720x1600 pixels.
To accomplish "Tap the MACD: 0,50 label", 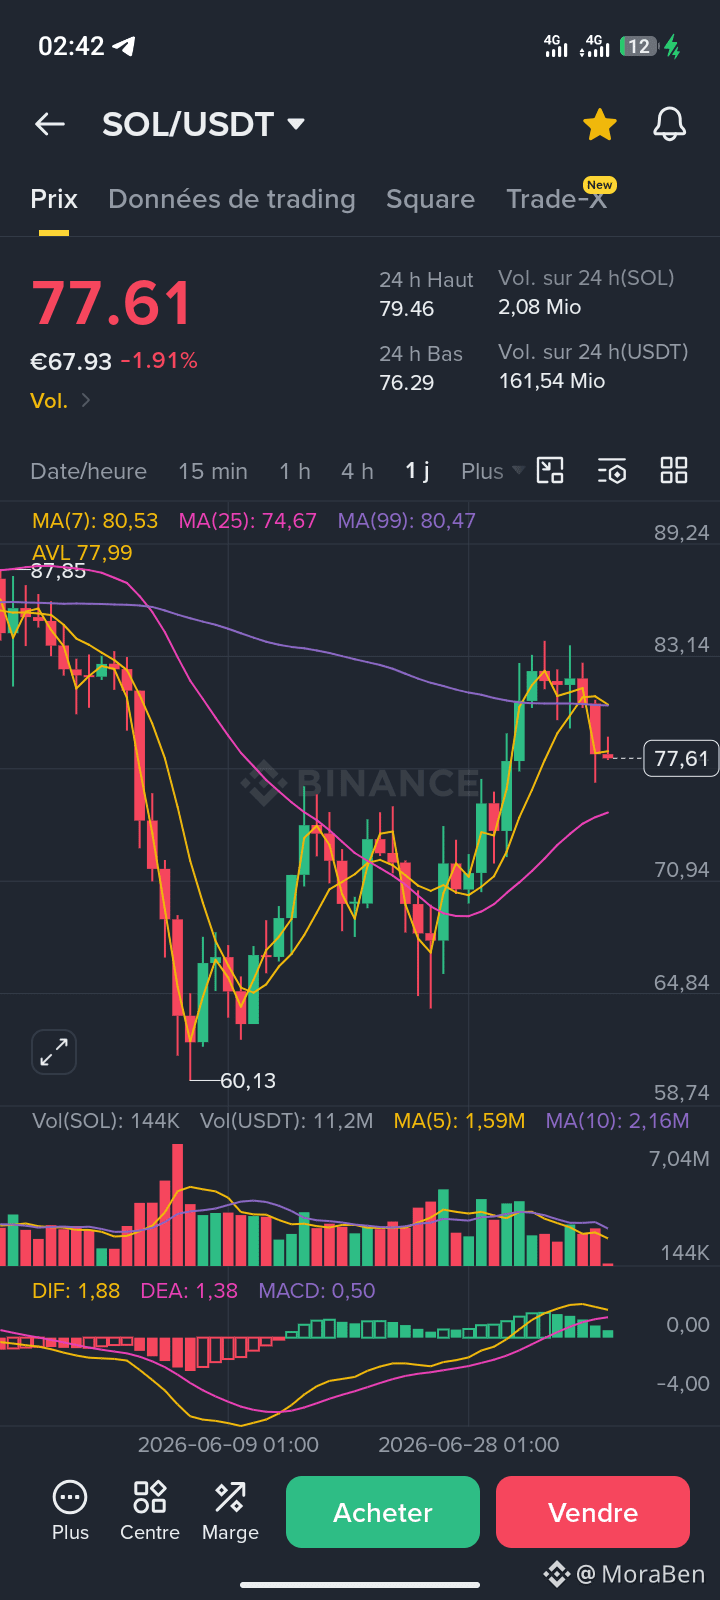I will (x=317, y=1291).
